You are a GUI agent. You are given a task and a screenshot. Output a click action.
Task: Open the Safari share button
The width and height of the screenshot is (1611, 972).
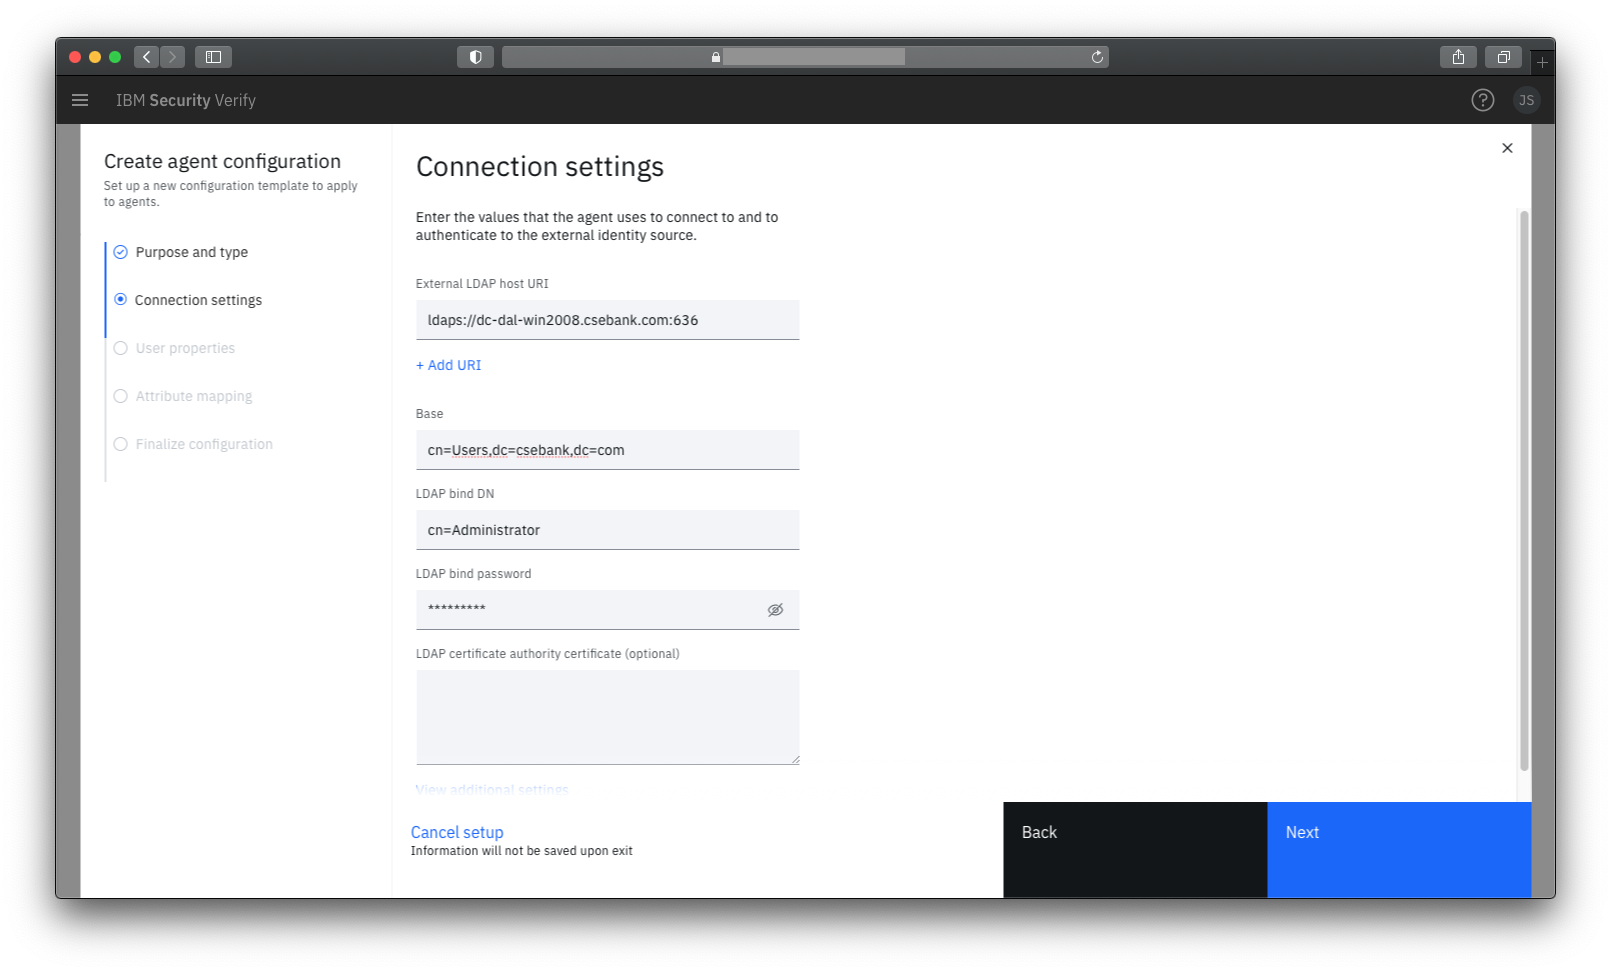click(x=1458, y=57)
